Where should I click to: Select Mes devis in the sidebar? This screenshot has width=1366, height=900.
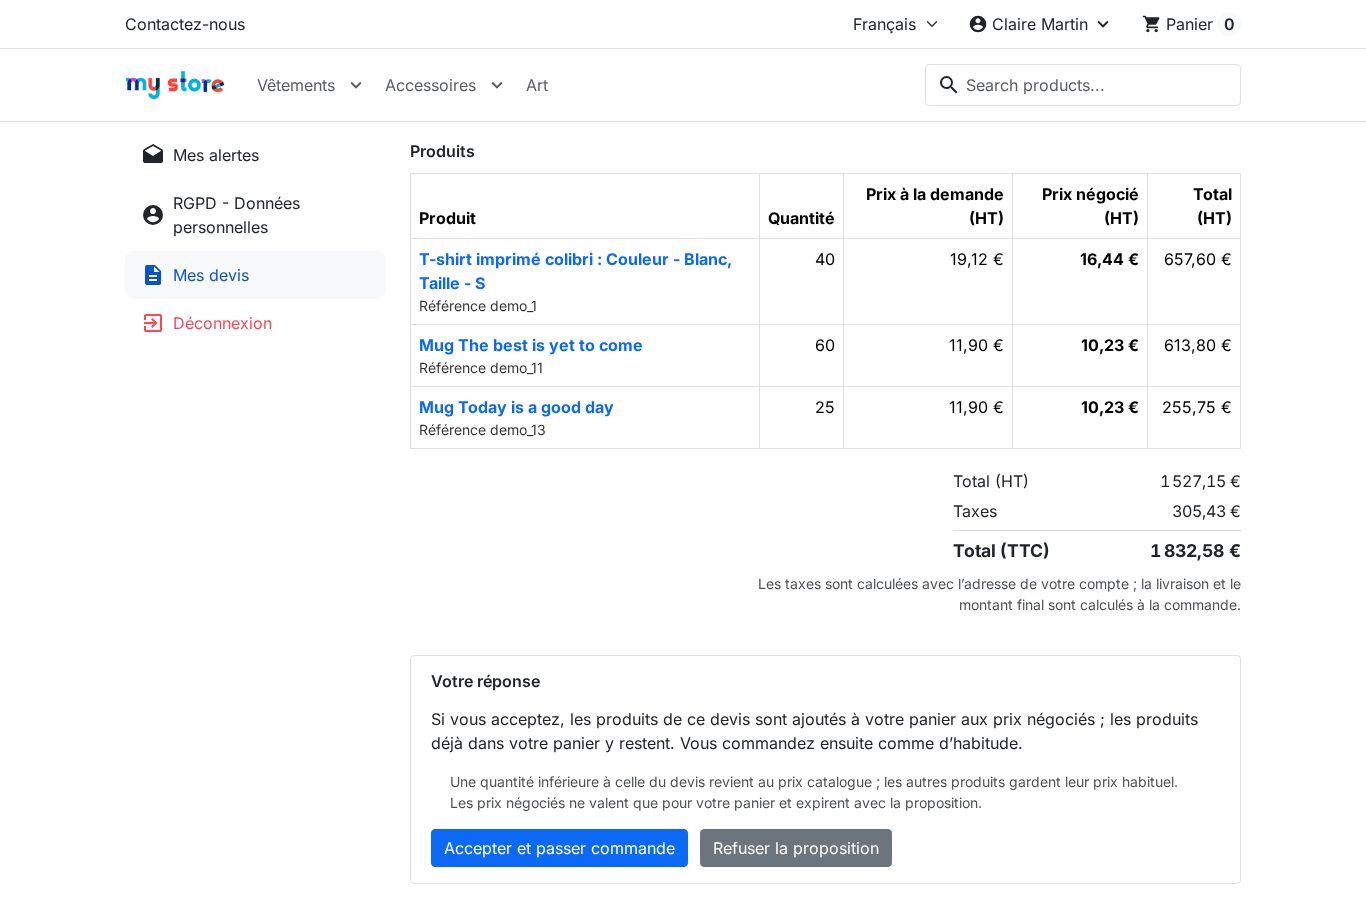point(255,275)
